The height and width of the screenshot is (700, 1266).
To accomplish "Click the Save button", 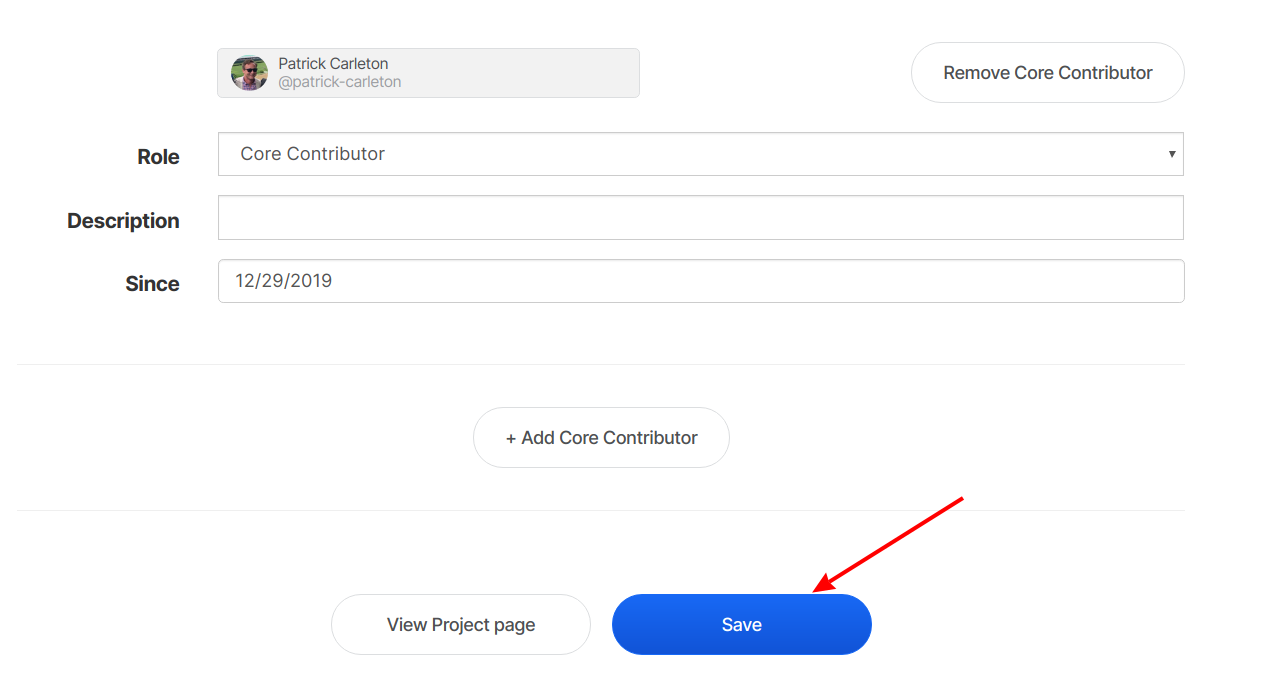I will click(741, 625).
